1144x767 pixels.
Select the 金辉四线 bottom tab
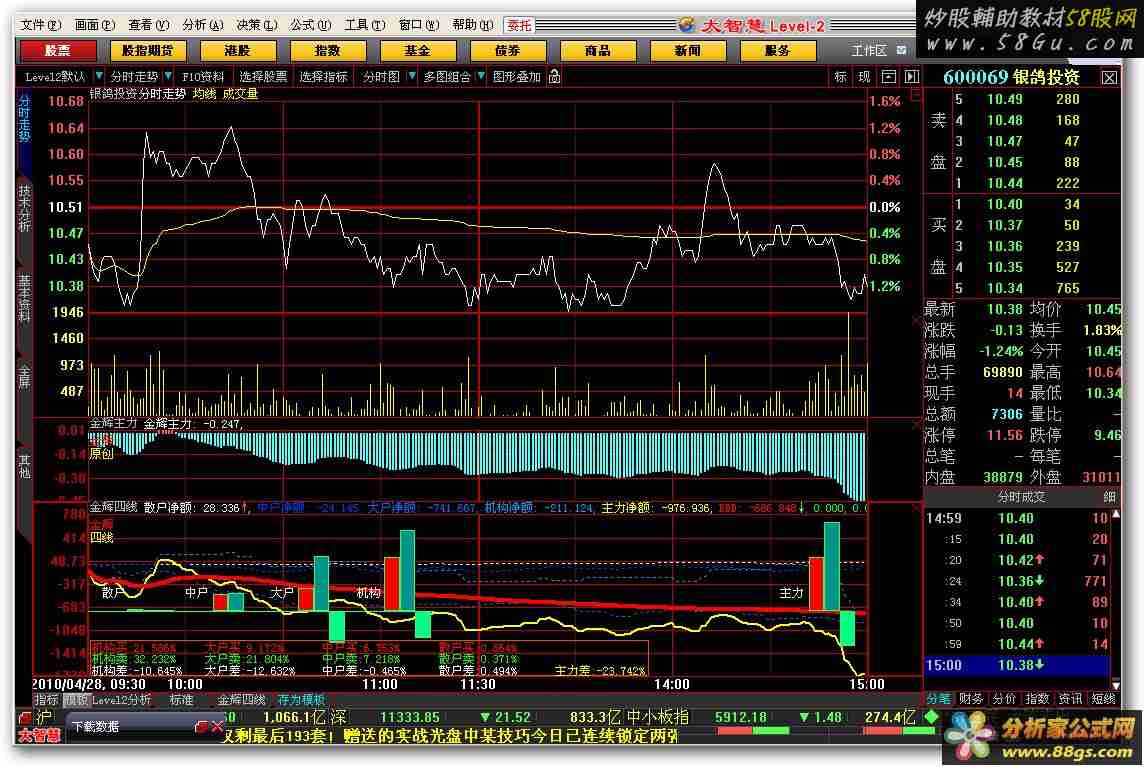pos(241,699)
